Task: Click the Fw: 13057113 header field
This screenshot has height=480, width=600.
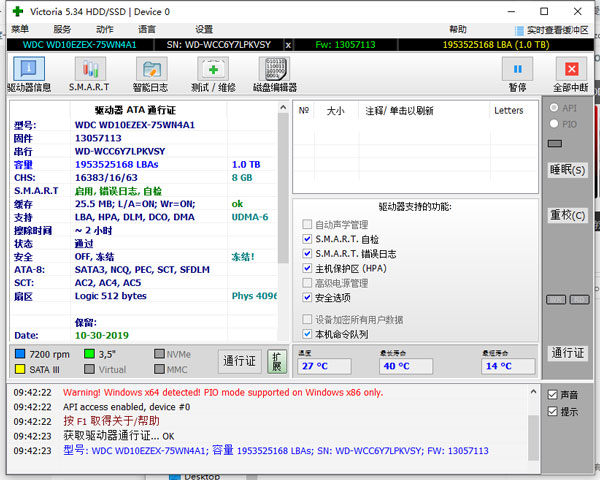Action: point(345,45)
